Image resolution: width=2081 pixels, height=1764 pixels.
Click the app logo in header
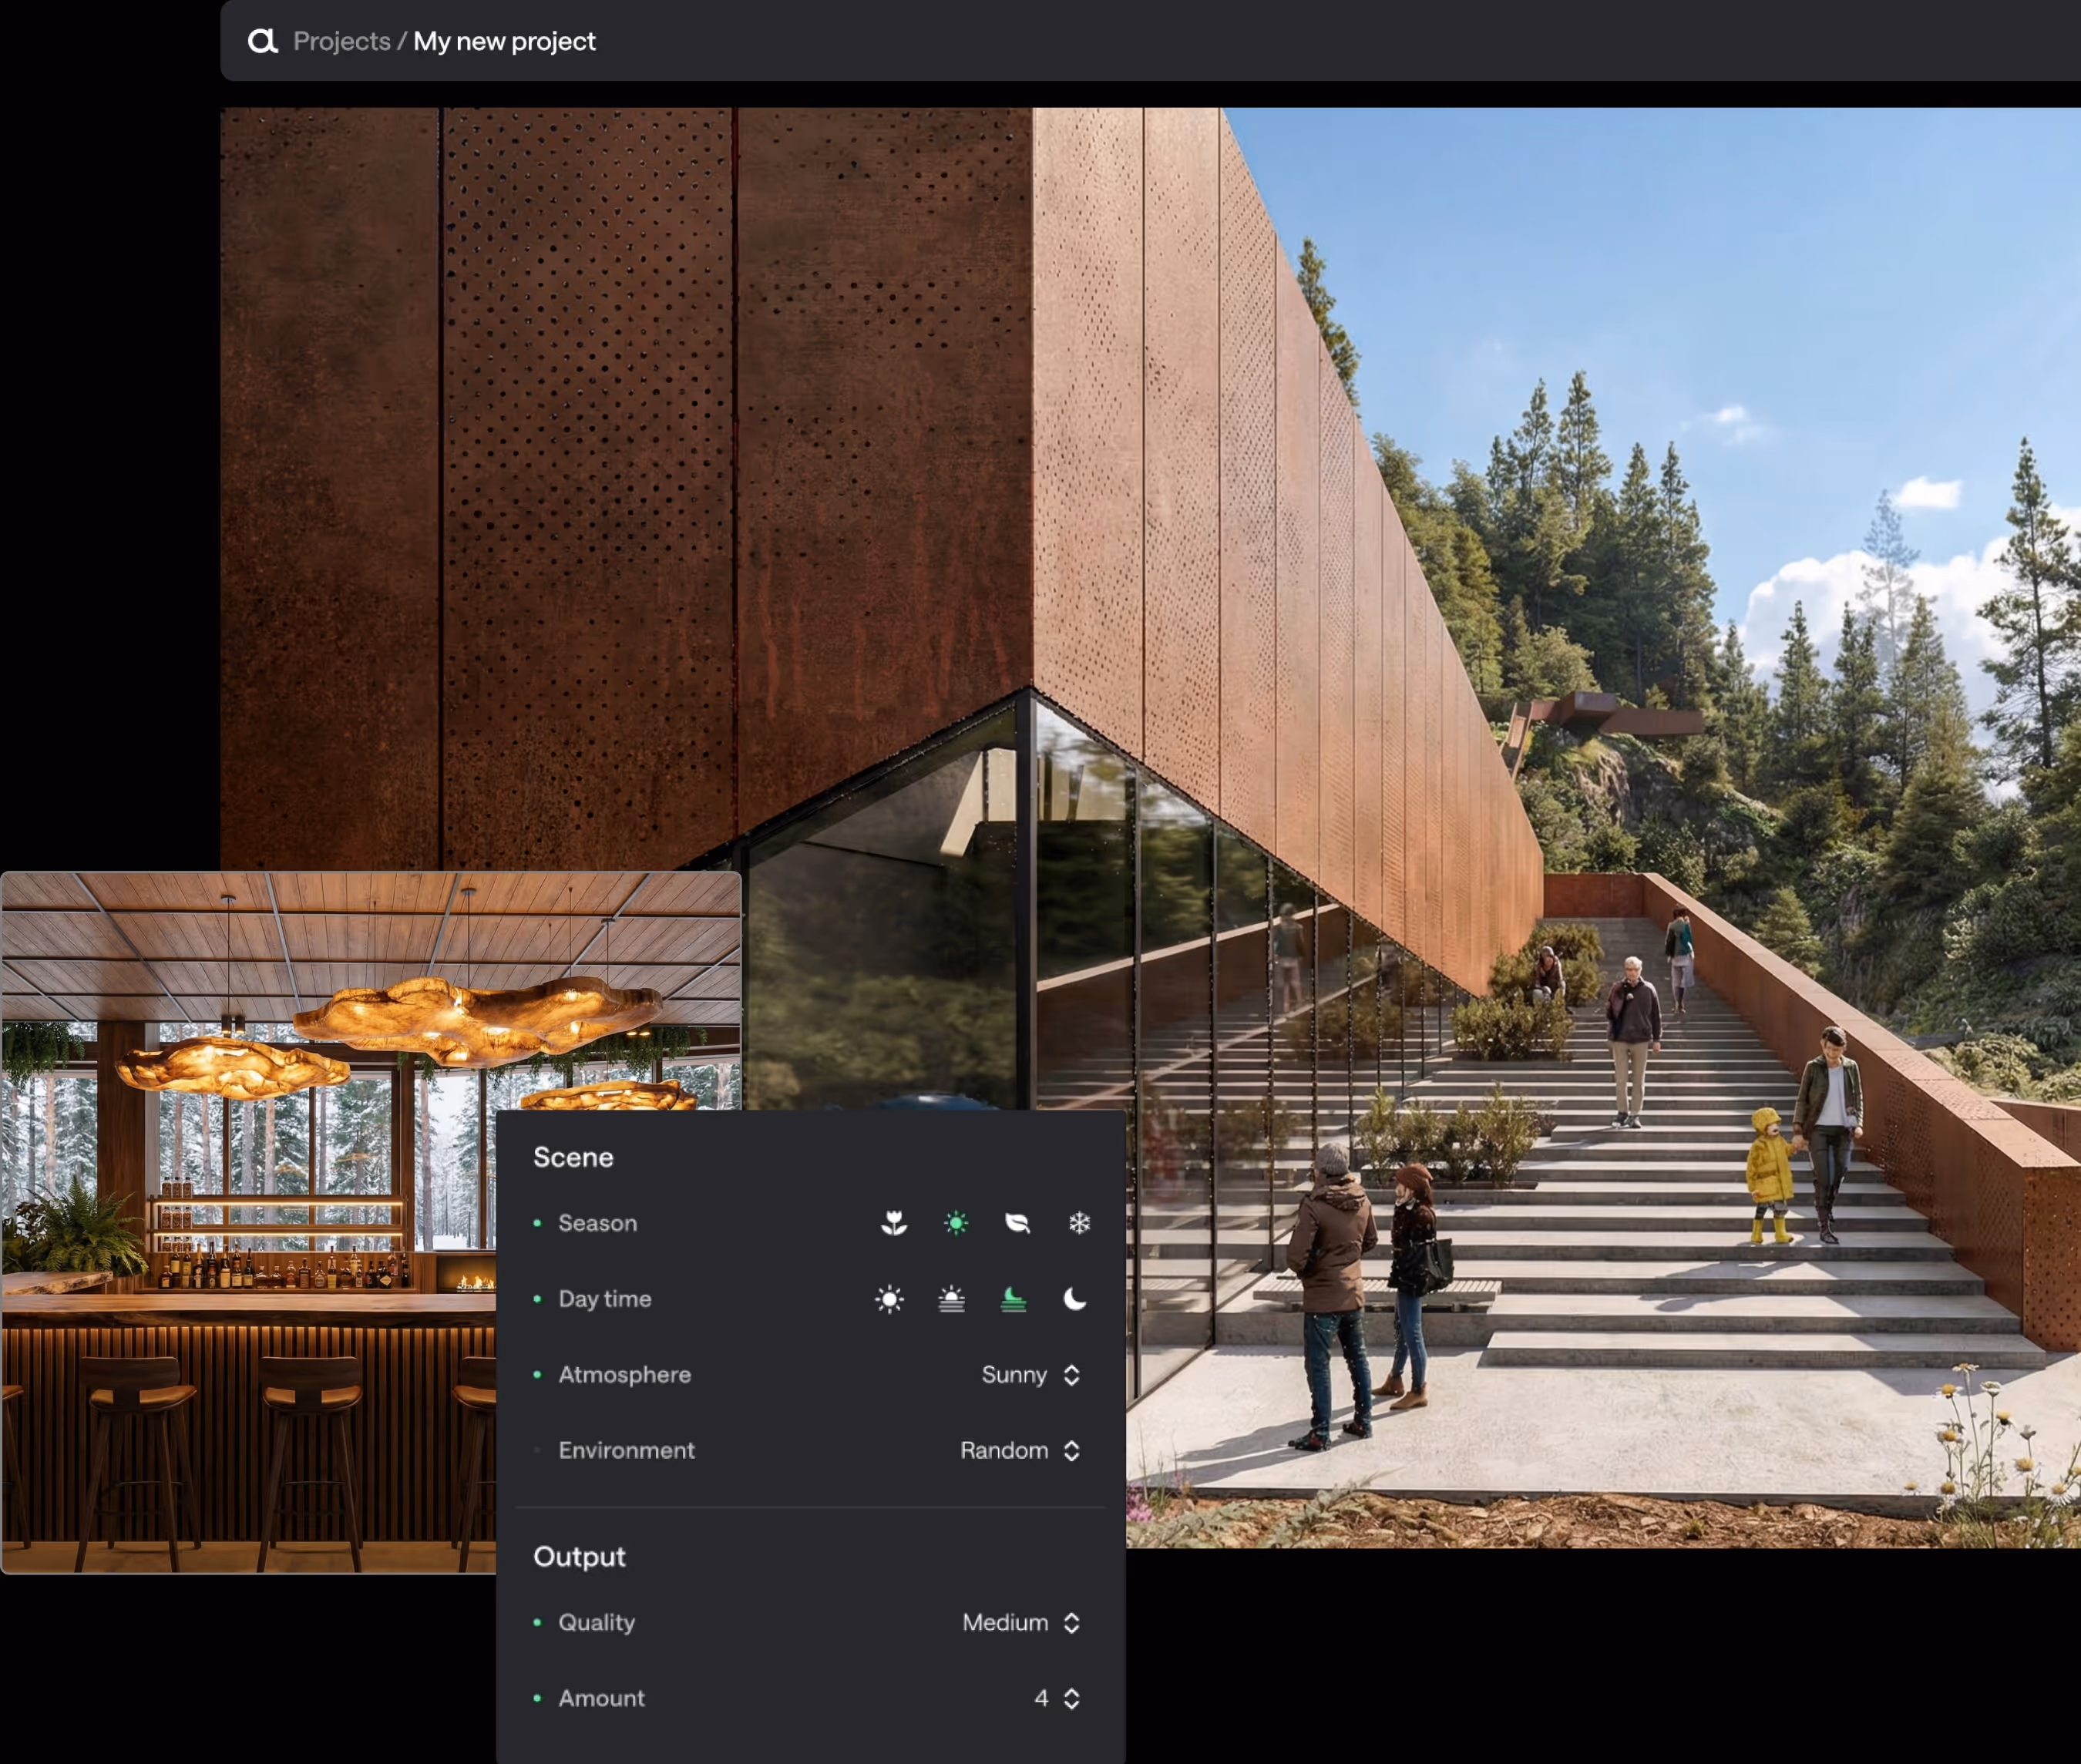[x=262, y=41]
